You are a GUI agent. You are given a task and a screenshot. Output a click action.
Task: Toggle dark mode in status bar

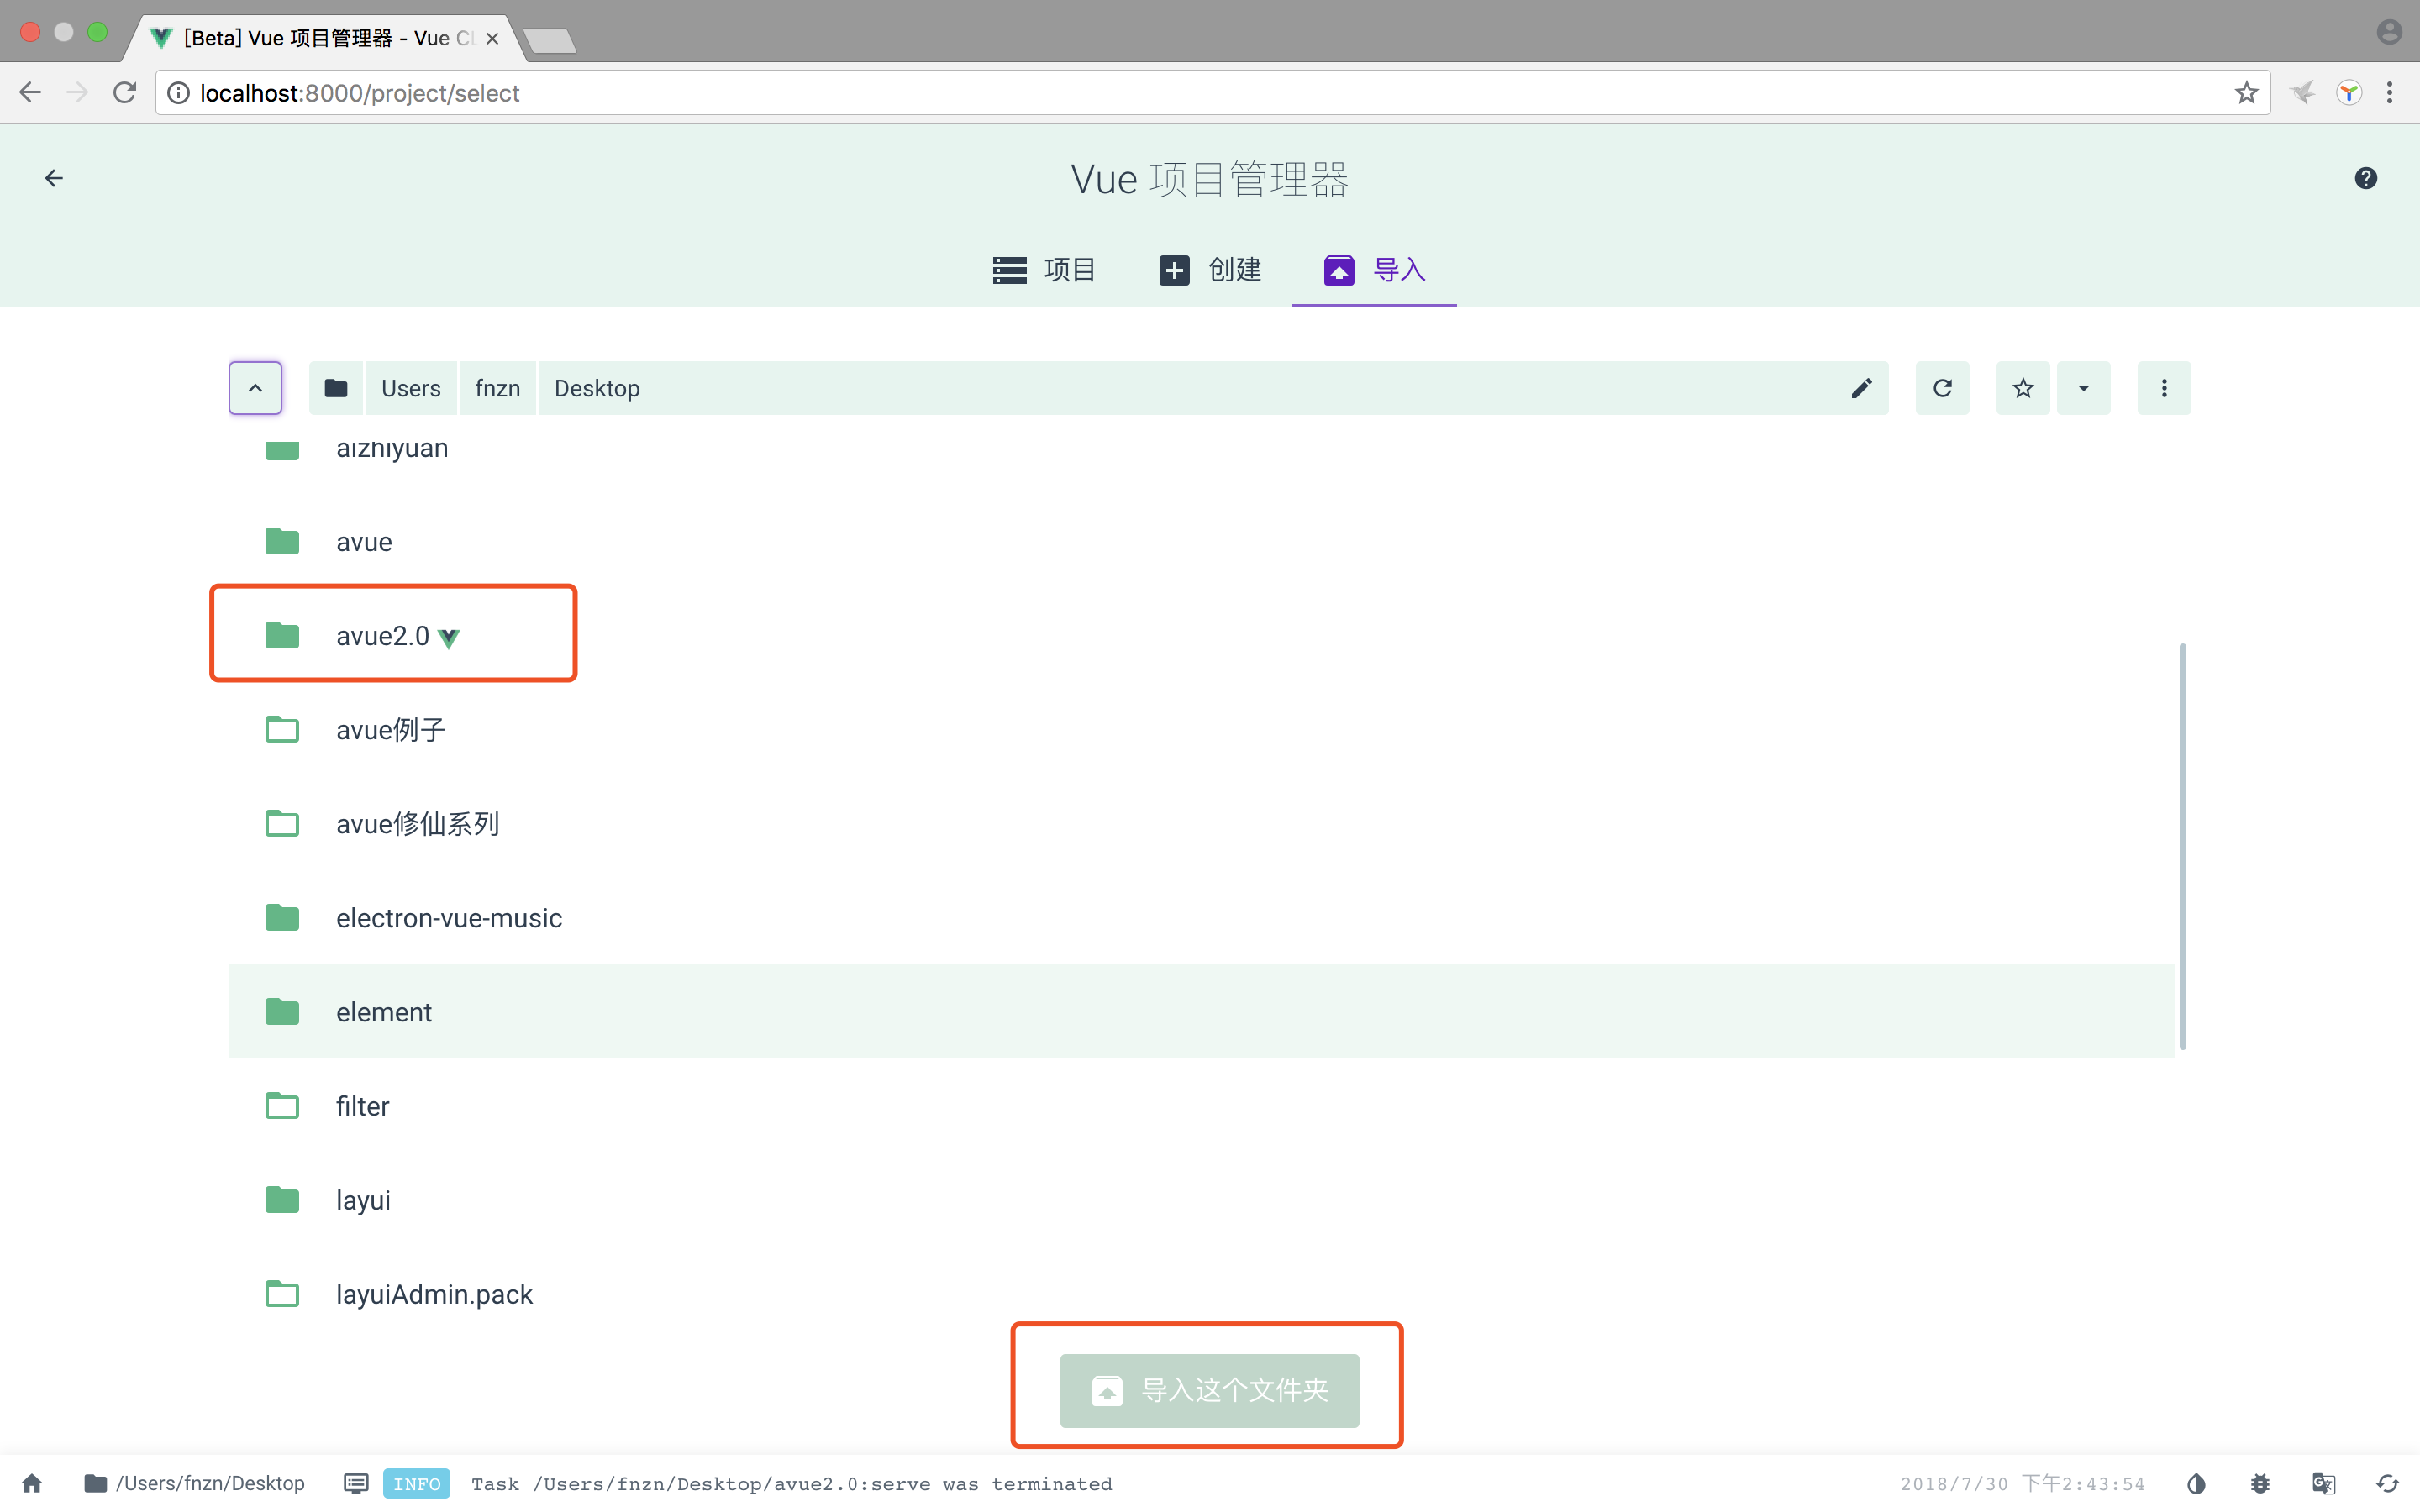[2196, 1483]
